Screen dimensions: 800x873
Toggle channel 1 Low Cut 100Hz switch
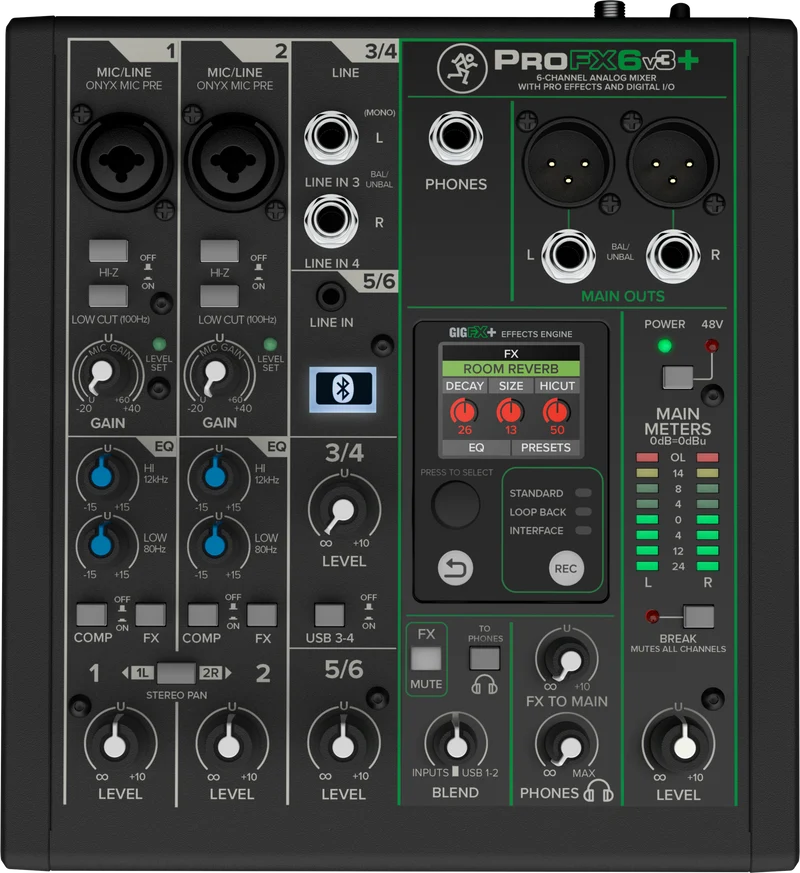click(109, 296)
